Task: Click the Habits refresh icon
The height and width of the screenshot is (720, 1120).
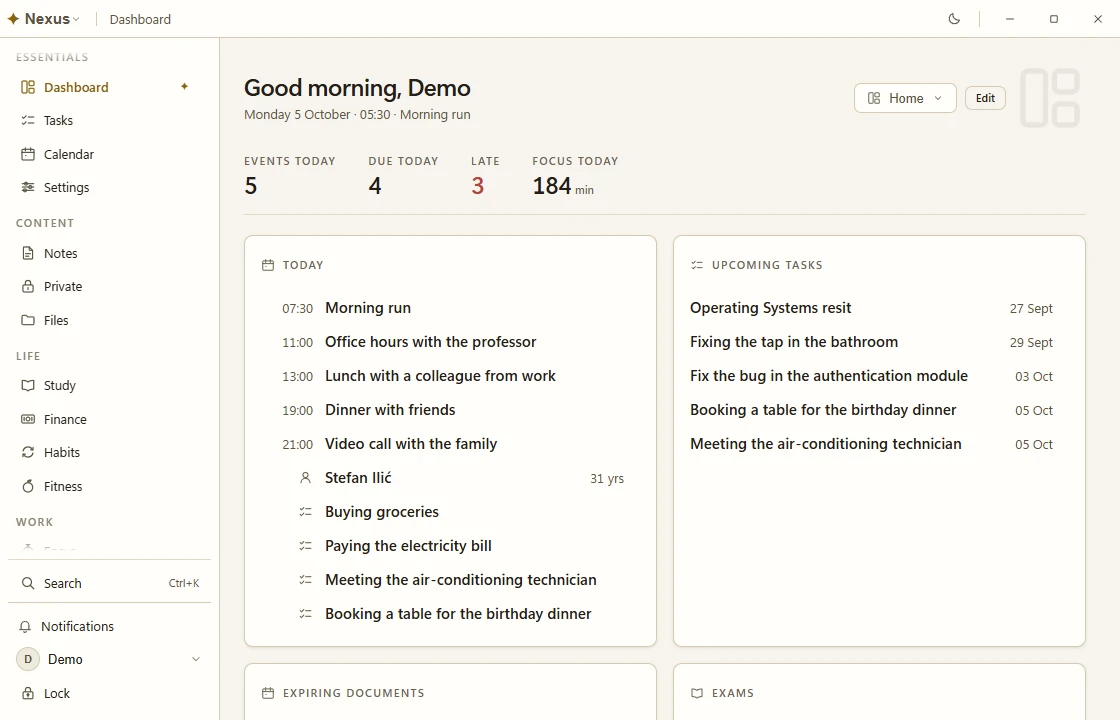Action: point(28,452)
